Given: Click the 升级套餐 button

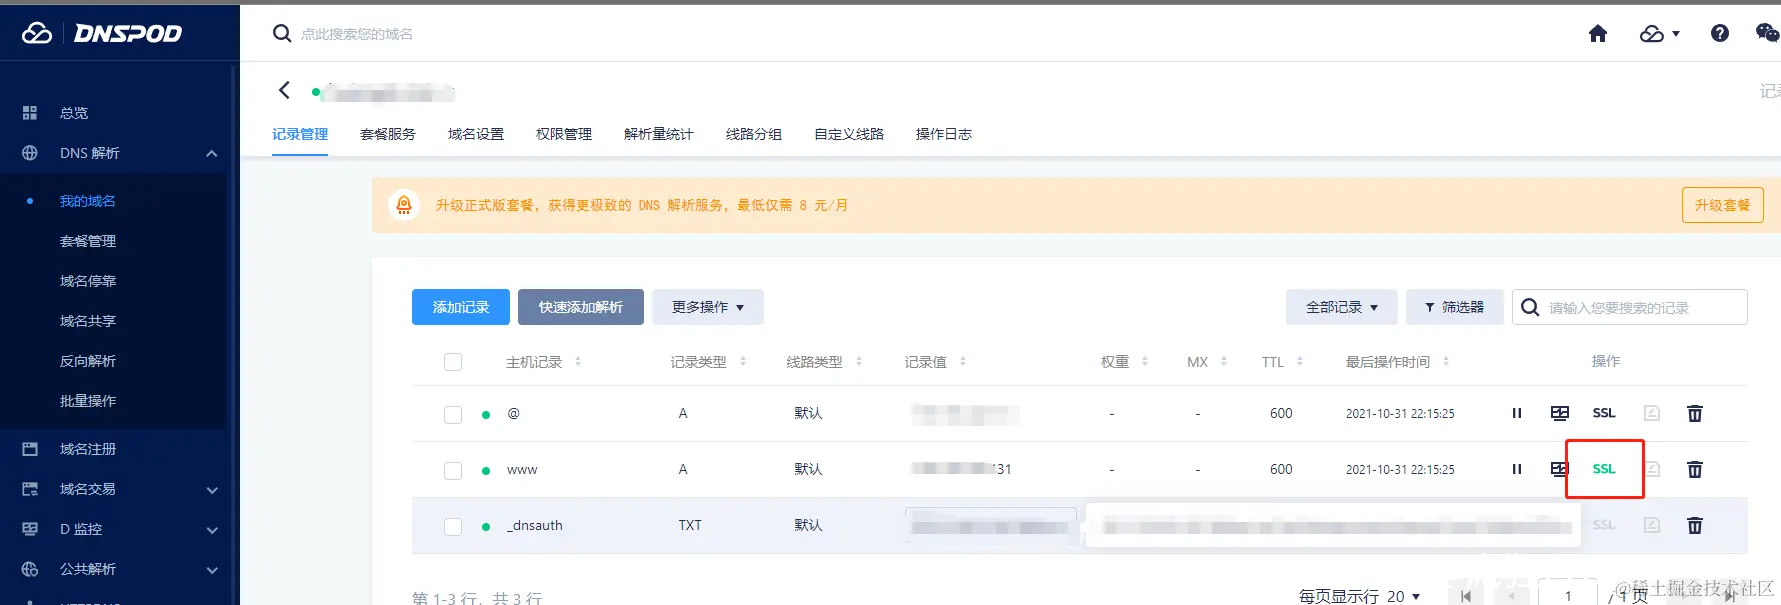Looking at the screenshot, I should coord(1723,205).
